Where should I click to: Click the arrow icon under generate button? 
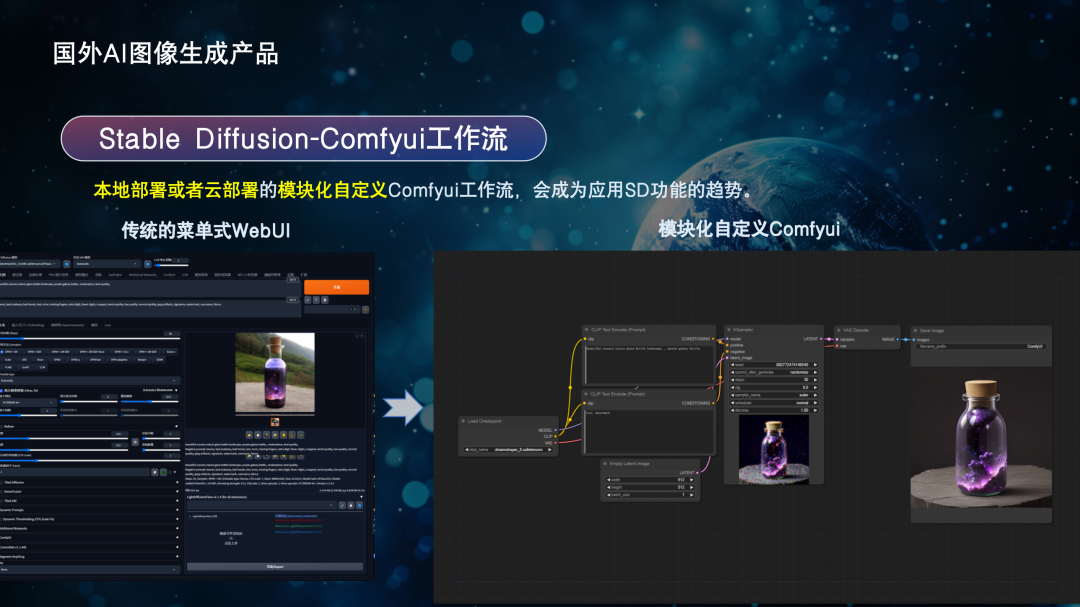coord(308,300)
